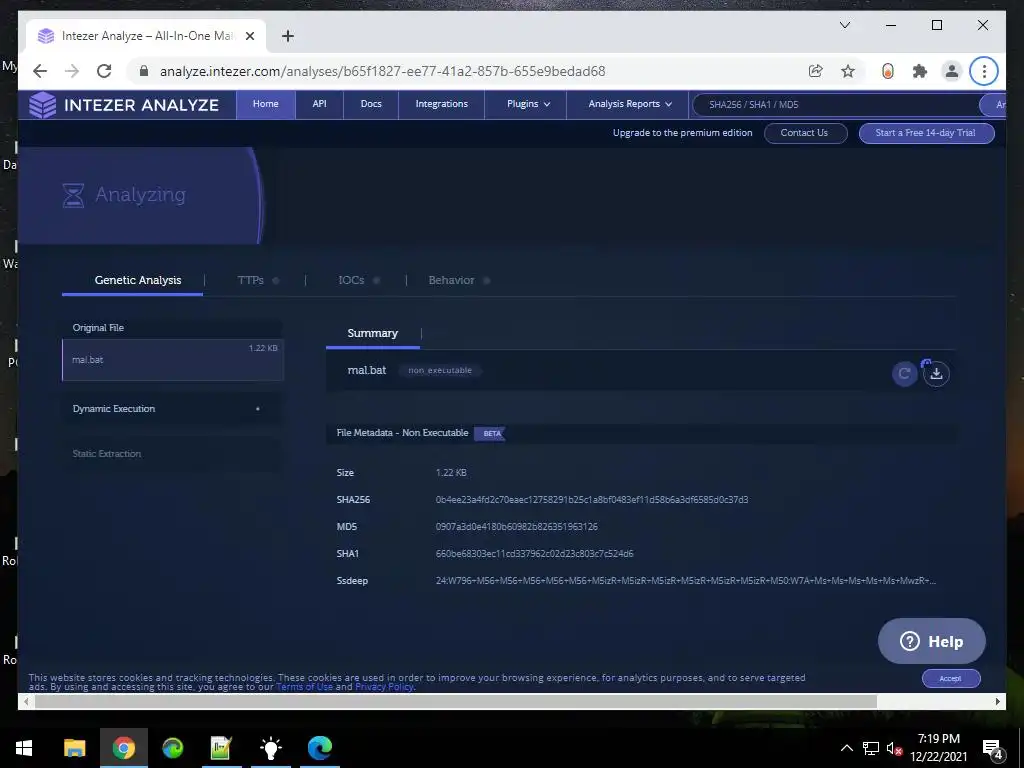Switch to the IOCs tab

coord(351,280)
